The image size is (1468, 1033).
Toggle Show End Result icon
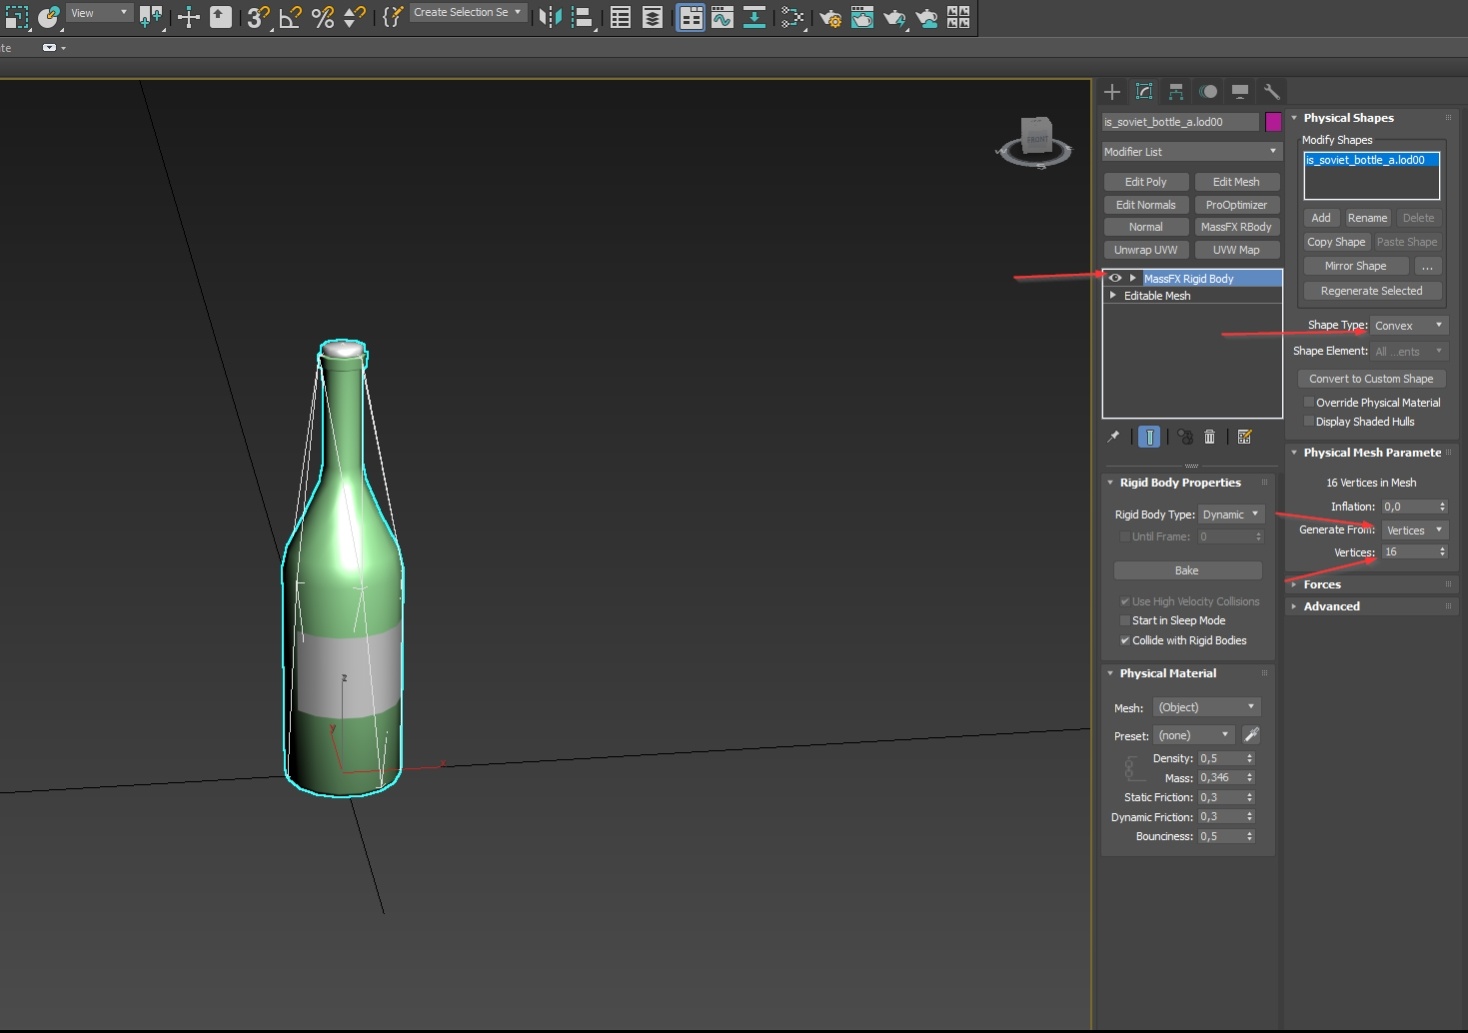point(1149,437)
